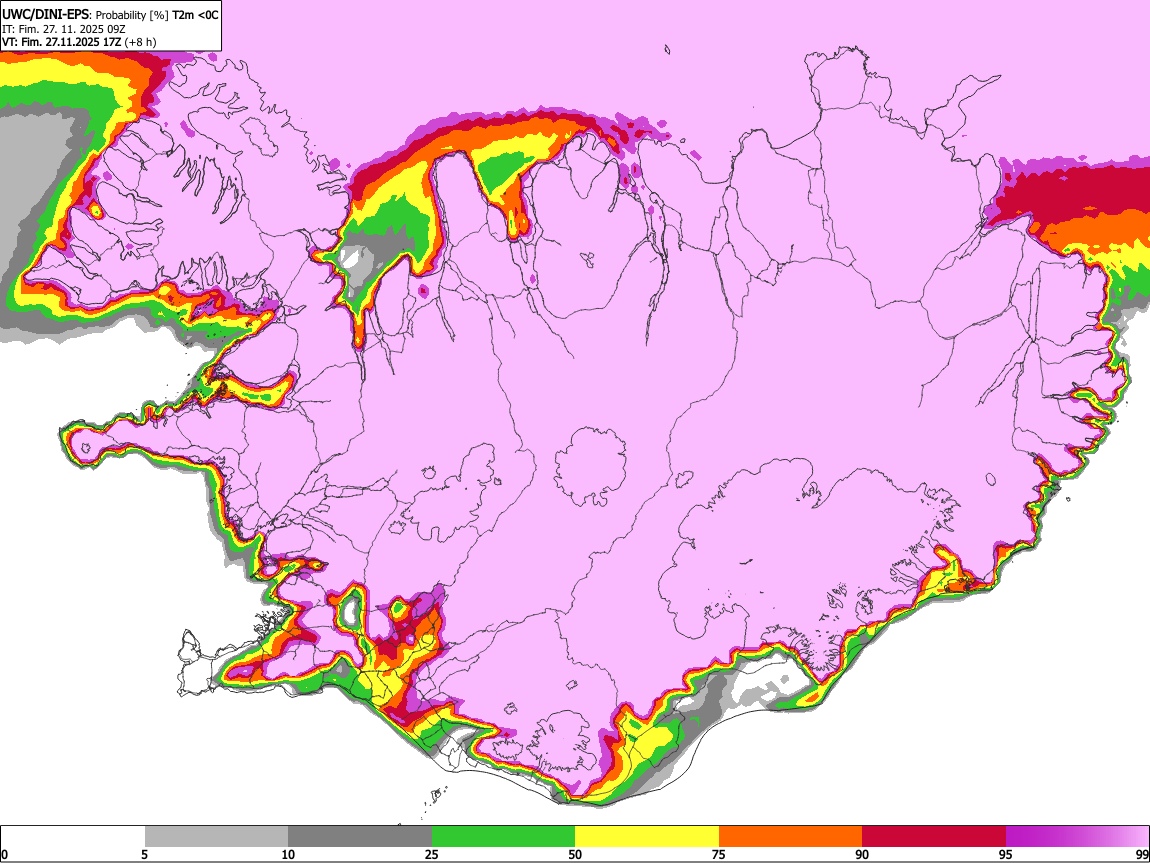Click the white 0-5 legend color block
The image size is (1150, 863).
coord(73,837)
